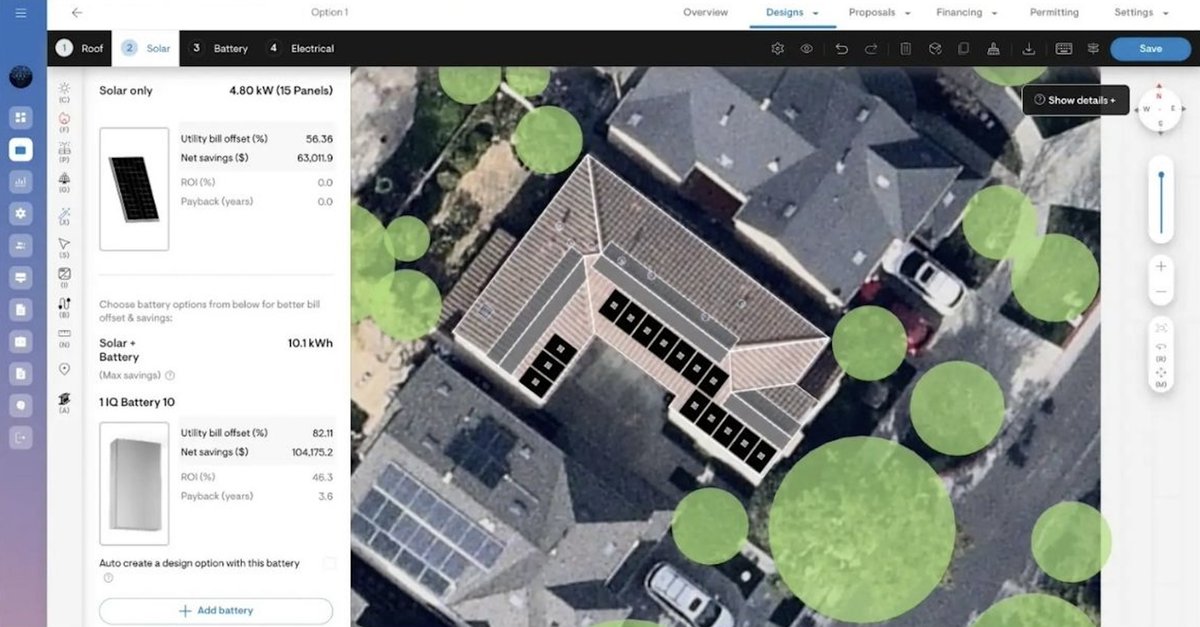Expand Show details panel

[x=1075, y=100]
